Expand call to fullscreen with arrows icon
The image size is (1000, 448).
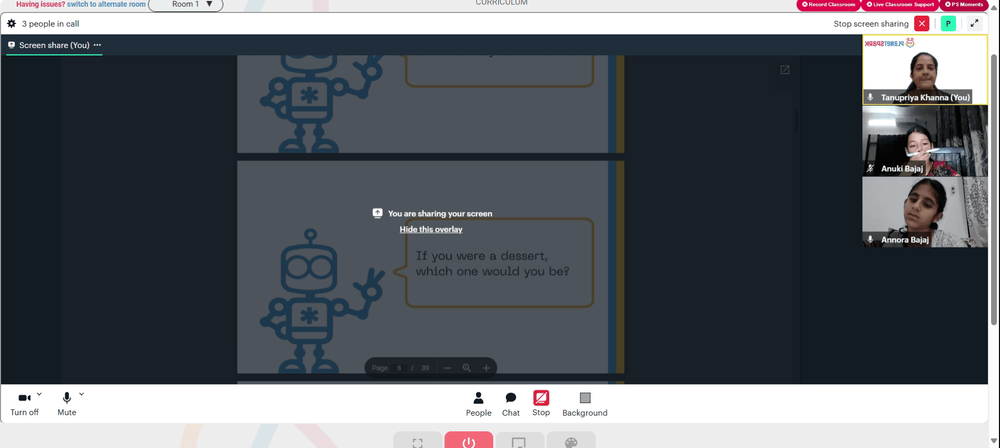pos(974,24)
